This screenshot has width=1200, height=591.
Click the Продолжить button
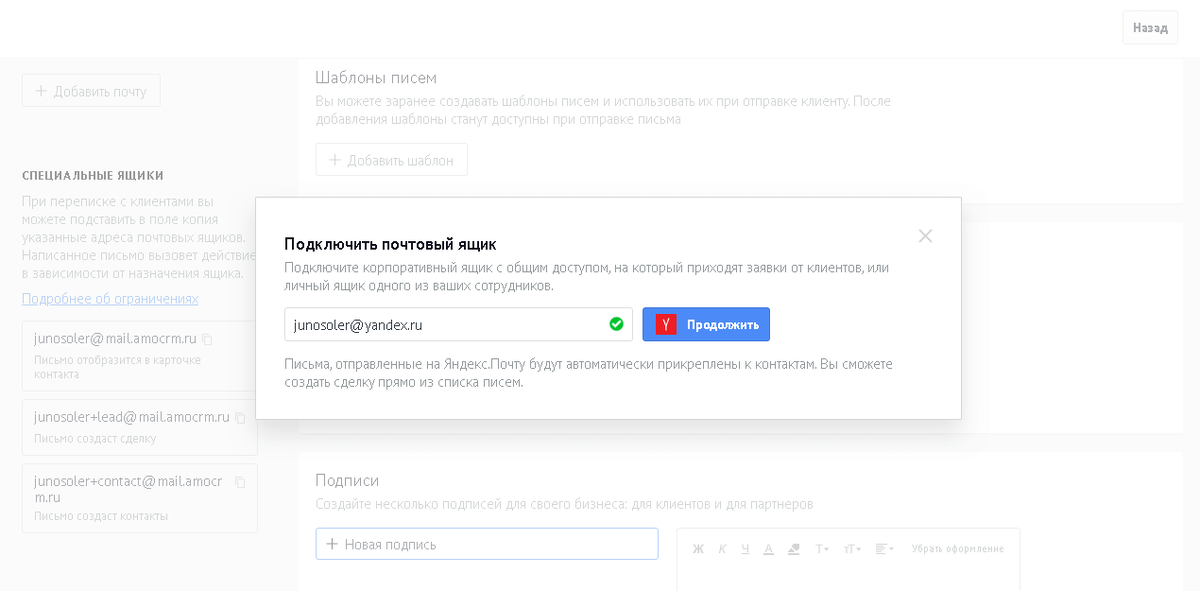pos(706,324)
